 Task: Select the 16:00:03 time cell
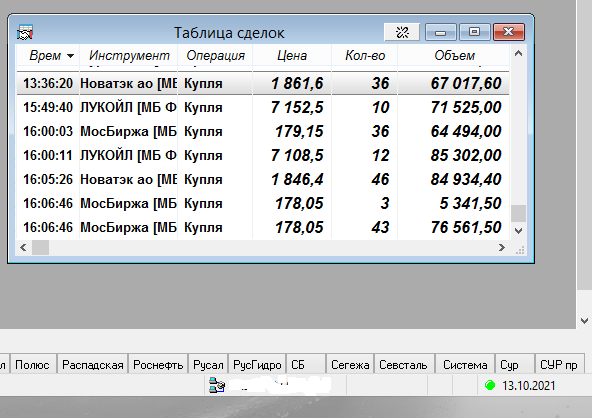48,131
